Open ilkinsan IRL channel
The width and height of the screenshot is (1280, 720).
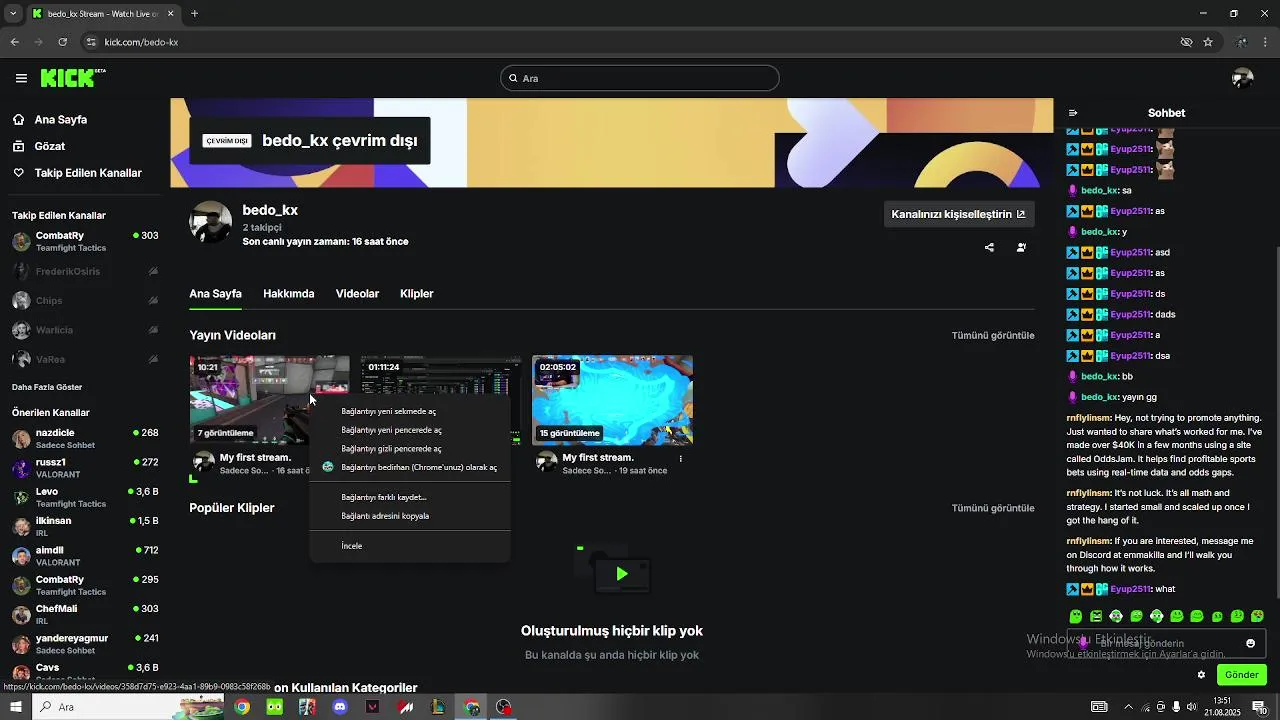[x=85, y=526]
